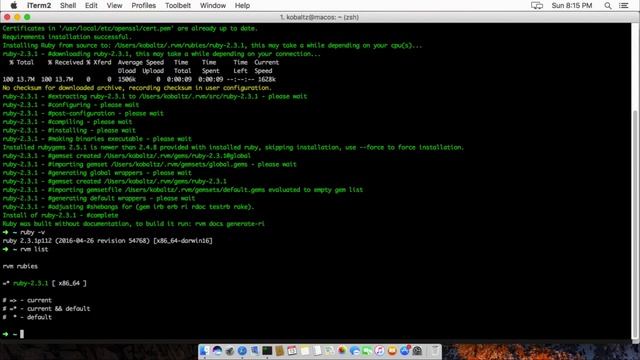Open the iTerm2 application menu
The image size is (640, 360).
click(39, 5)
